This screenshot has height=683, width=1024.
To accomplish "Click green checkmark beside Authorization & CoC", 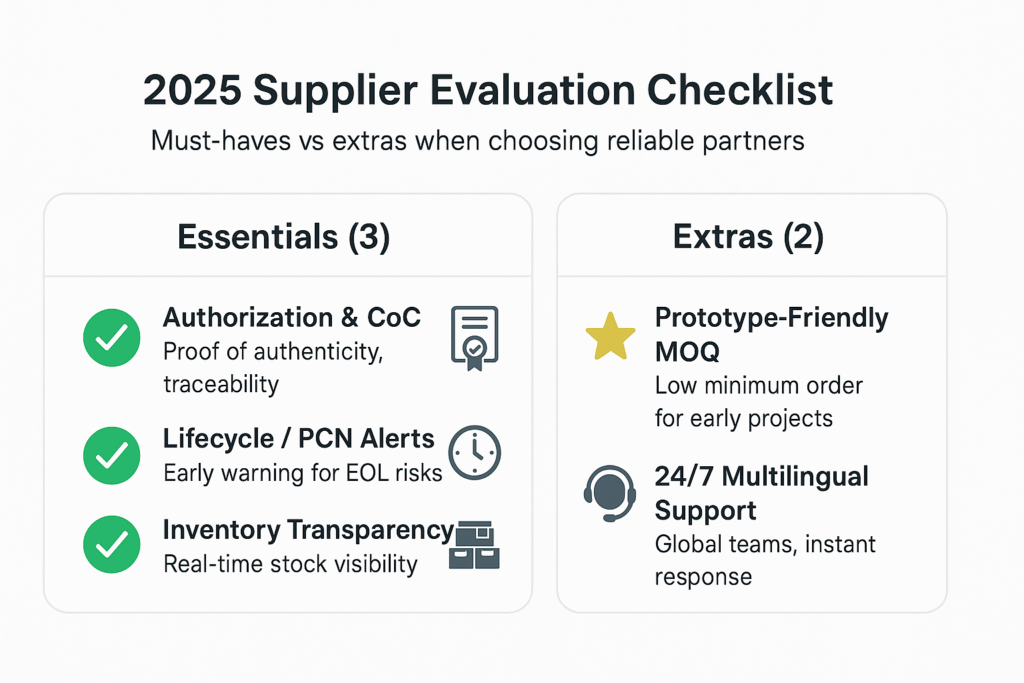I will (112, 338).
